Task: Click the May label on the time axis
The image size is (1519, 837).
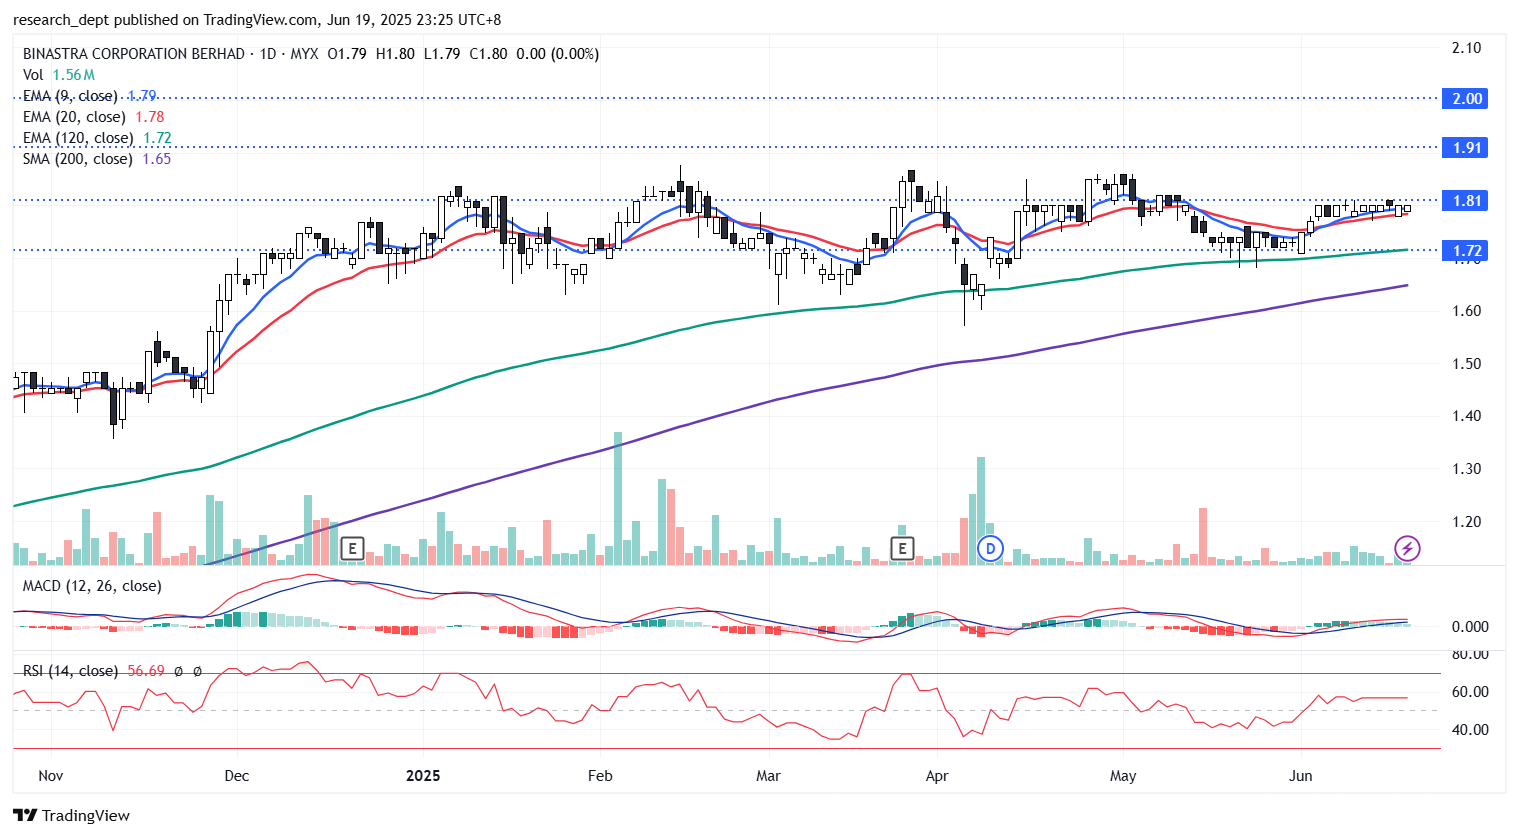Action: [1123, 776]
